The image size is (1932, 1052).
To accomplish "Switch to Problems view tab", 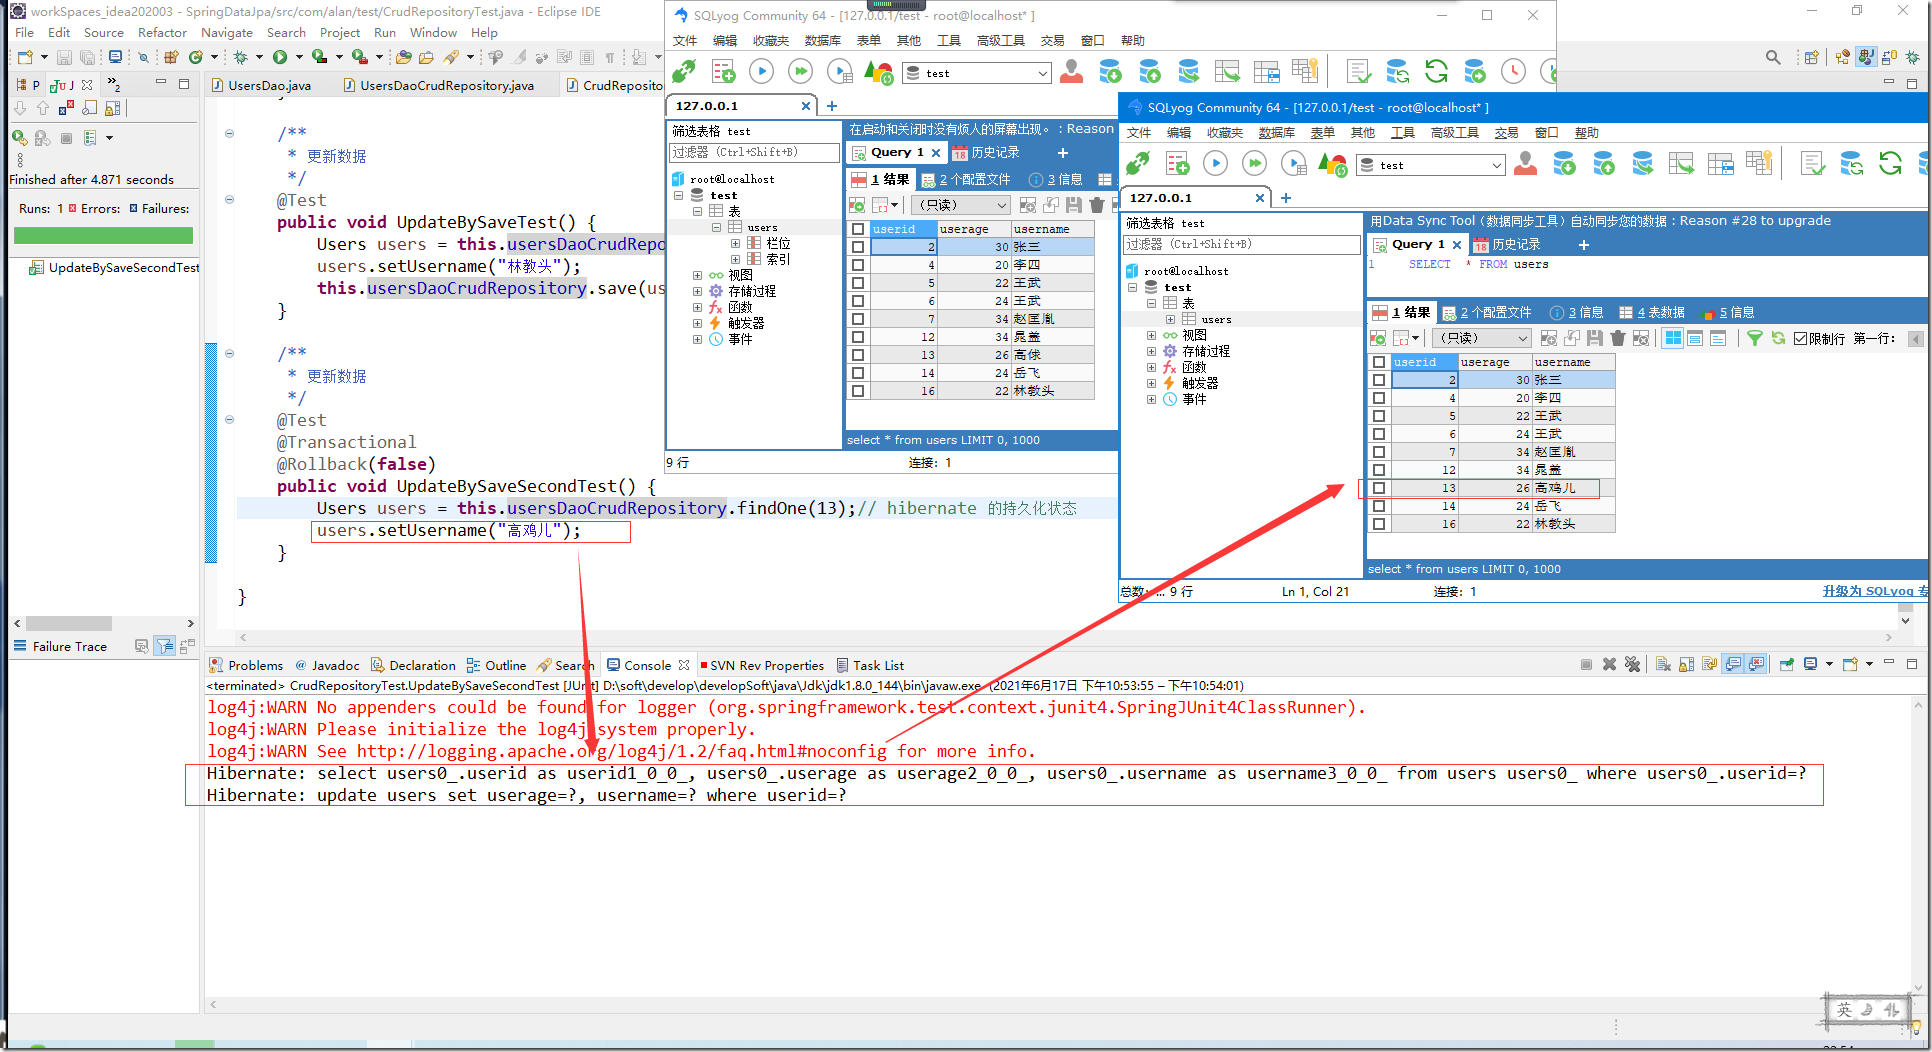I will [246, 665].
